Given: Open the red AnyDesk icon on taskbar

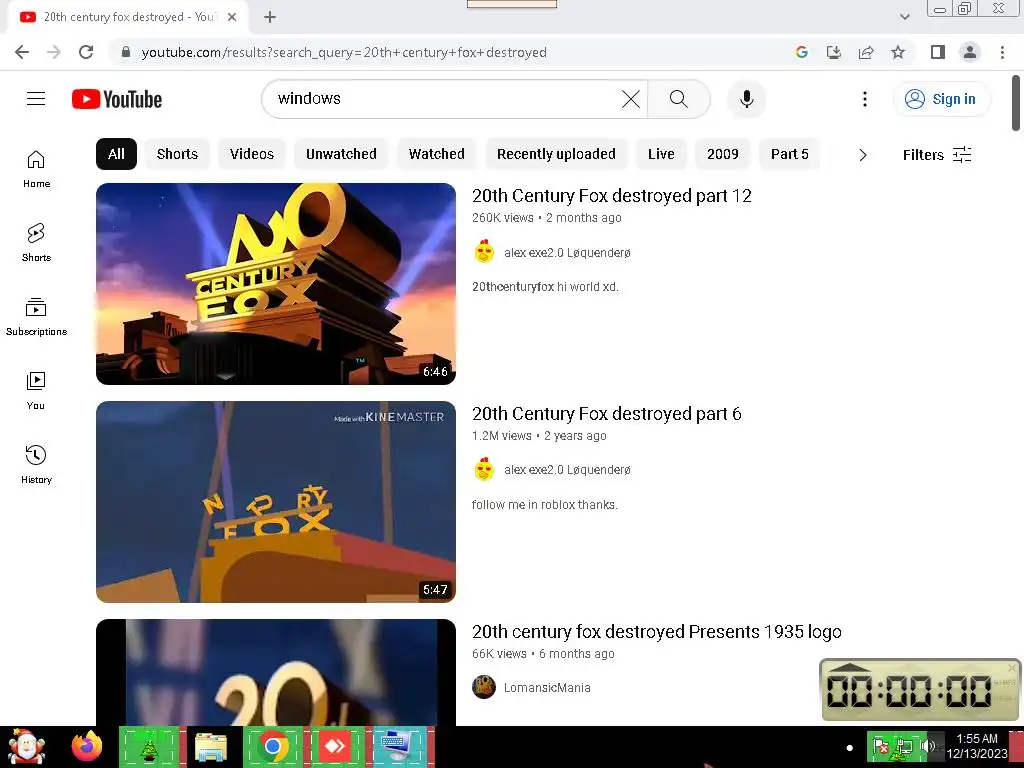Looking at the screenshot, I should 335,746.
